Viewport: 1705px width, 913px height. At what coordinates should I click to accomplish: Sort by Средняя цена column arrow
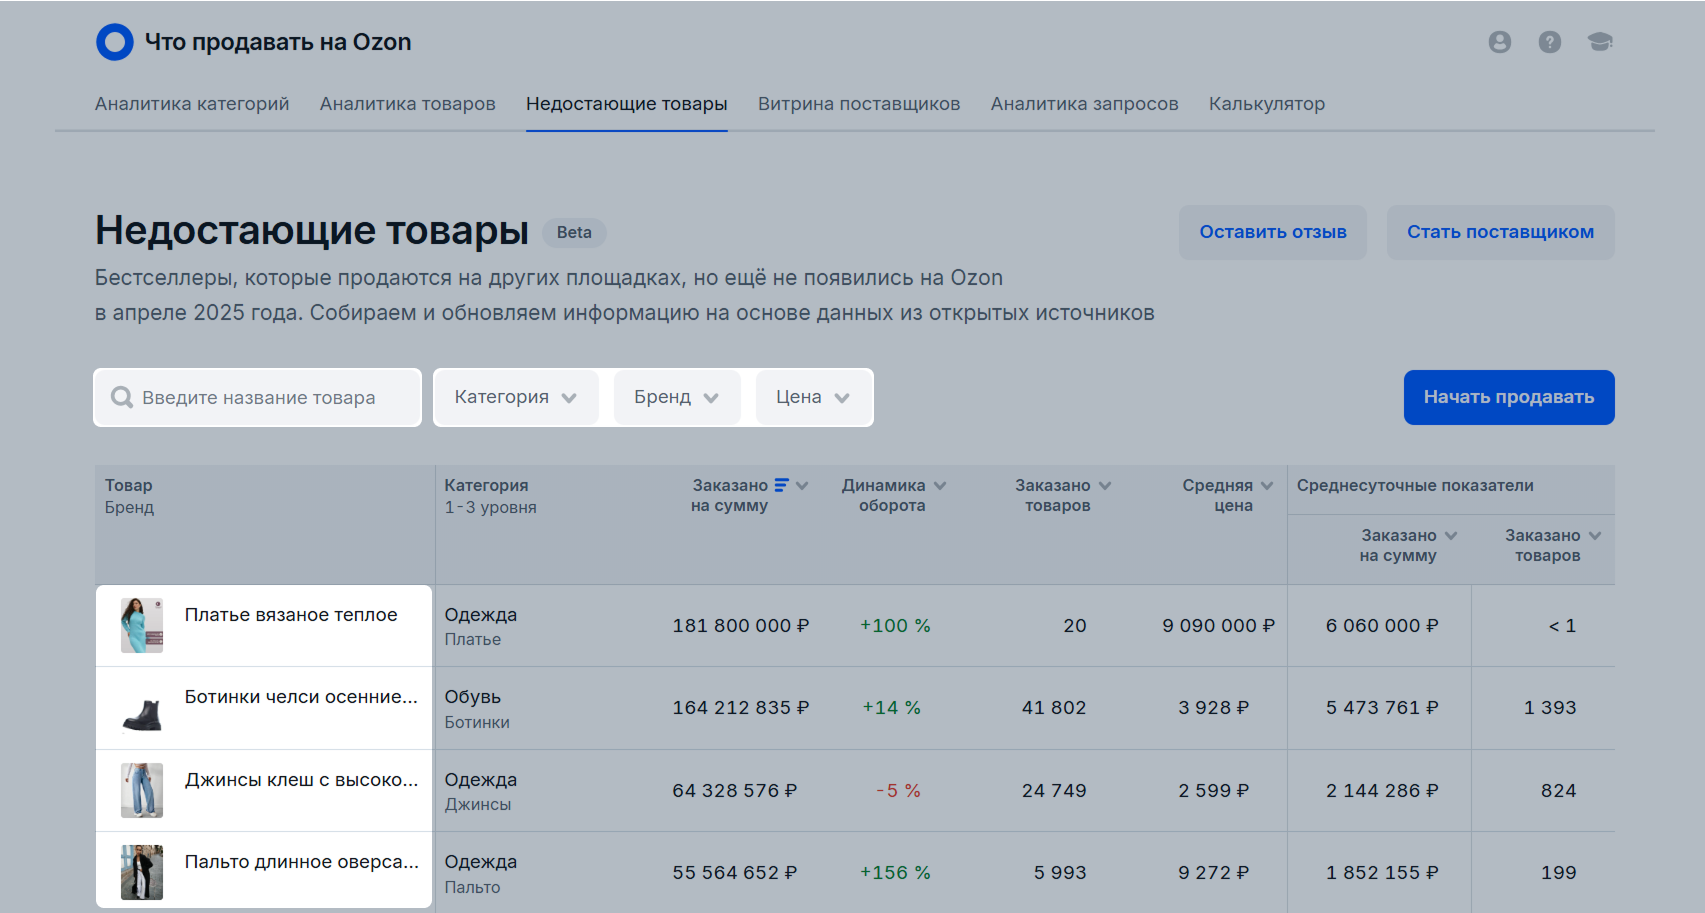[1267, 486]
